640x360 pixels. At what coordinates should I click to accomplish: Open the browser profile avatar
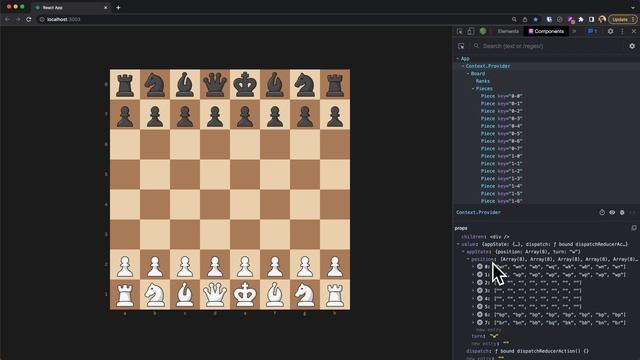tap(602, 19)
